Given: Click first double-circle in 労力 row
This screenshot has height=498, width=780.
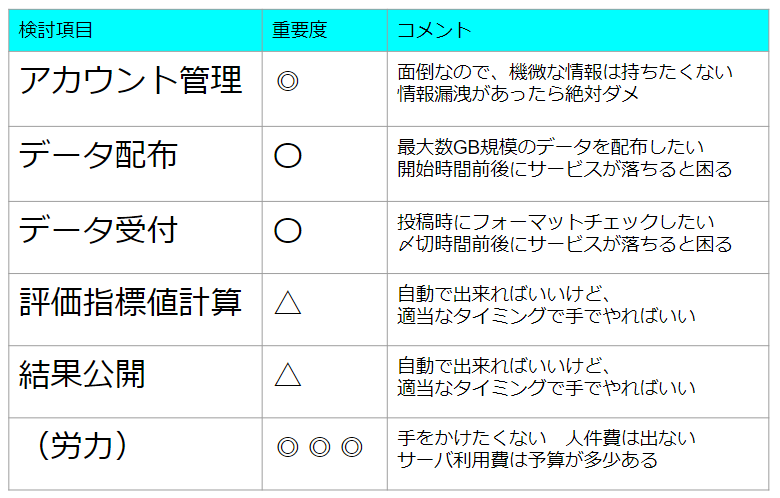Looking at the screenshot, I should click(x=287, y=447).
